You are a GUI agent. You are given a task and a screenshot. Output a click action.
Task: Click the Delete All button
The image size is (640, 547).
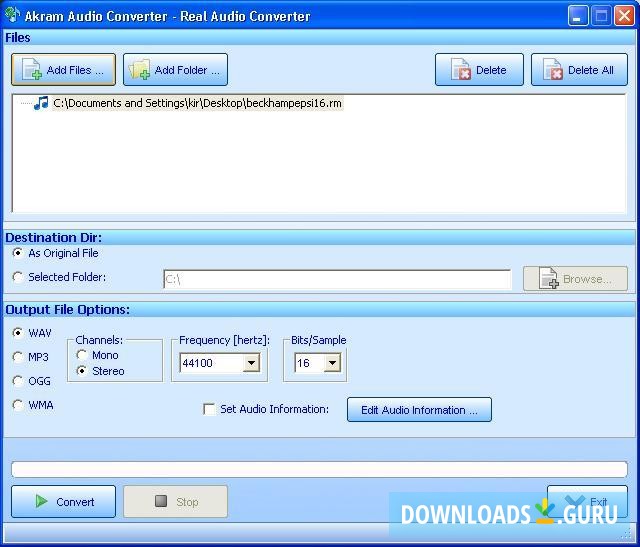[579, 70]
